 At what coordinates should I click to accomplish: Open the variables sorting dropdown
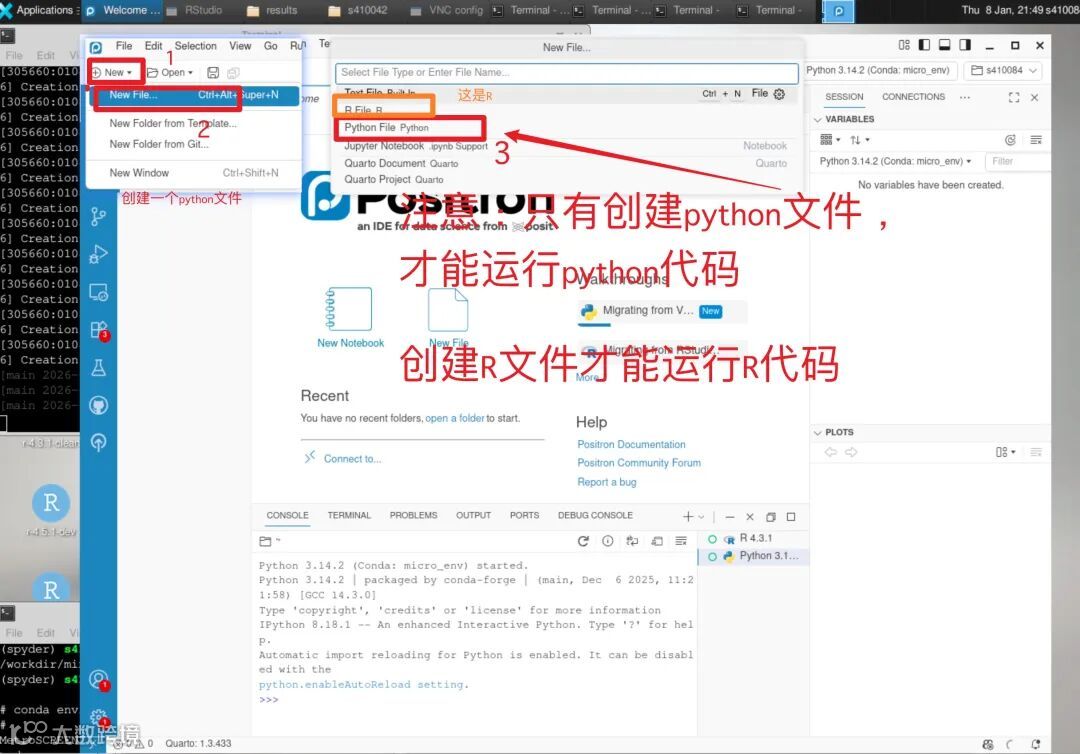pyautogui.click(x=860, y=140)
